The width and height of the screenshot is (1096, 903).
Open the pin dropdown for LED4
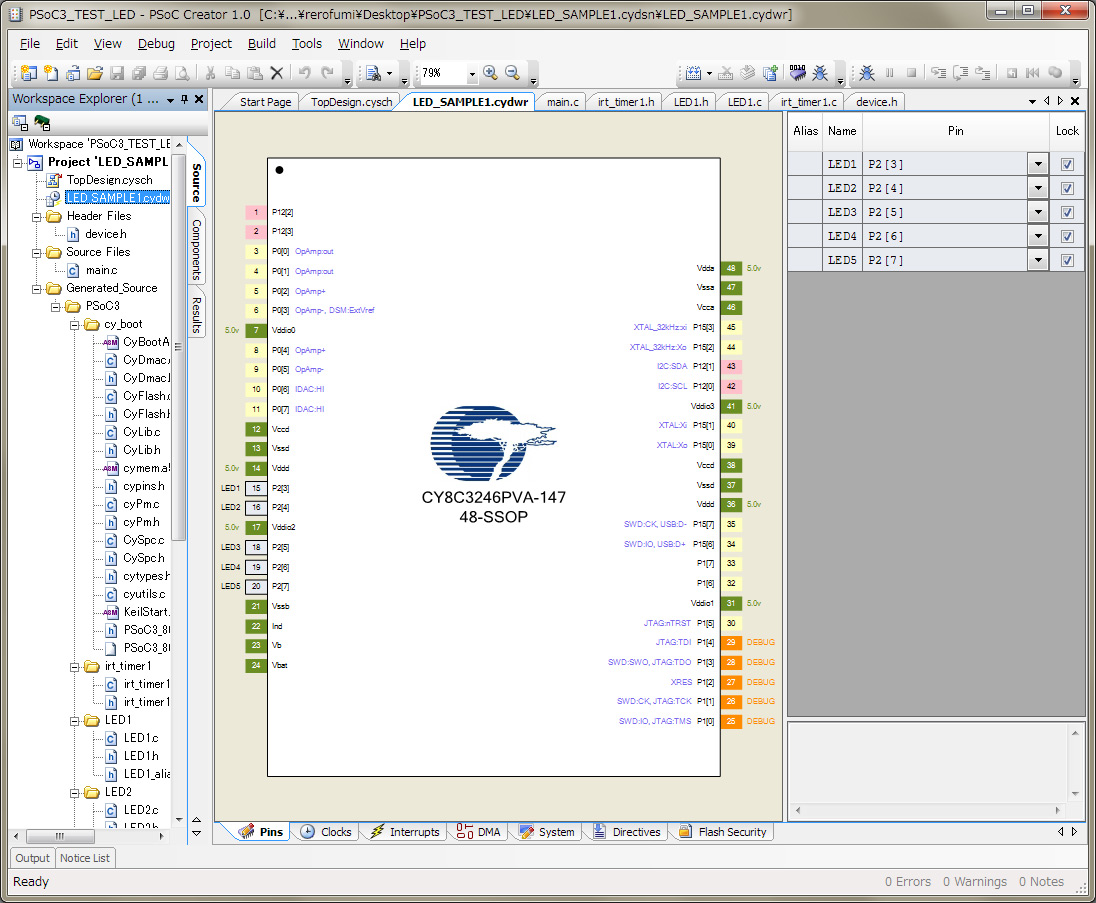1038,236
